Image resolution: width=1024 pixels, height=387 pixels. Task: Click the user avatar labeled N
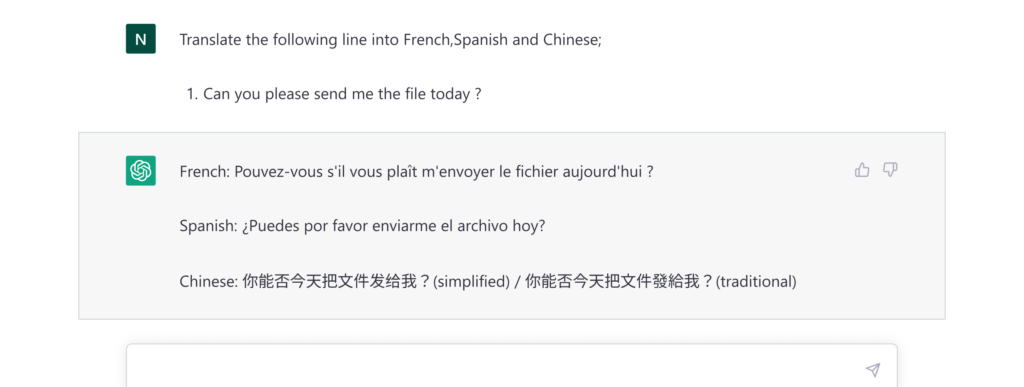tap(140, 39)
